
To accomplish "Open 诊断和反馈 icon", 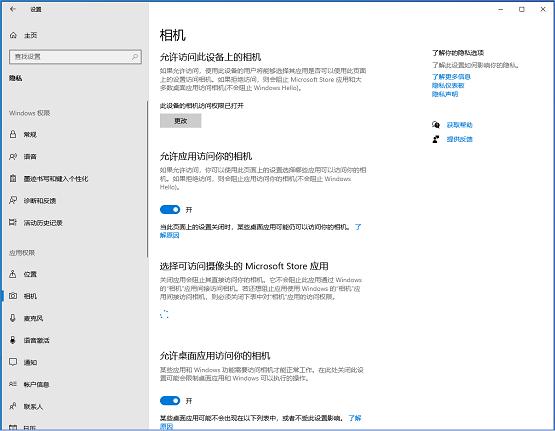I will 13,200.
